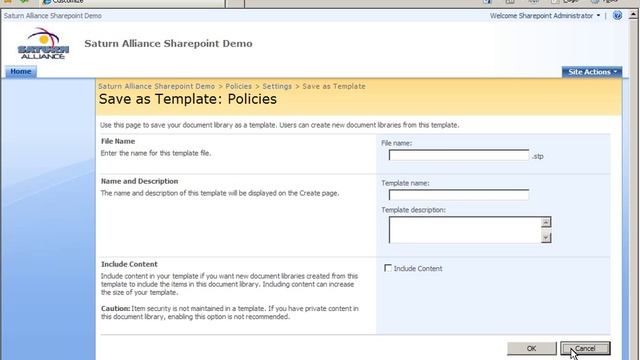This screenshot has height=360, width=640.
Task: Select the 'Save as Template: Policies' heading
Action: pos(188,99)
